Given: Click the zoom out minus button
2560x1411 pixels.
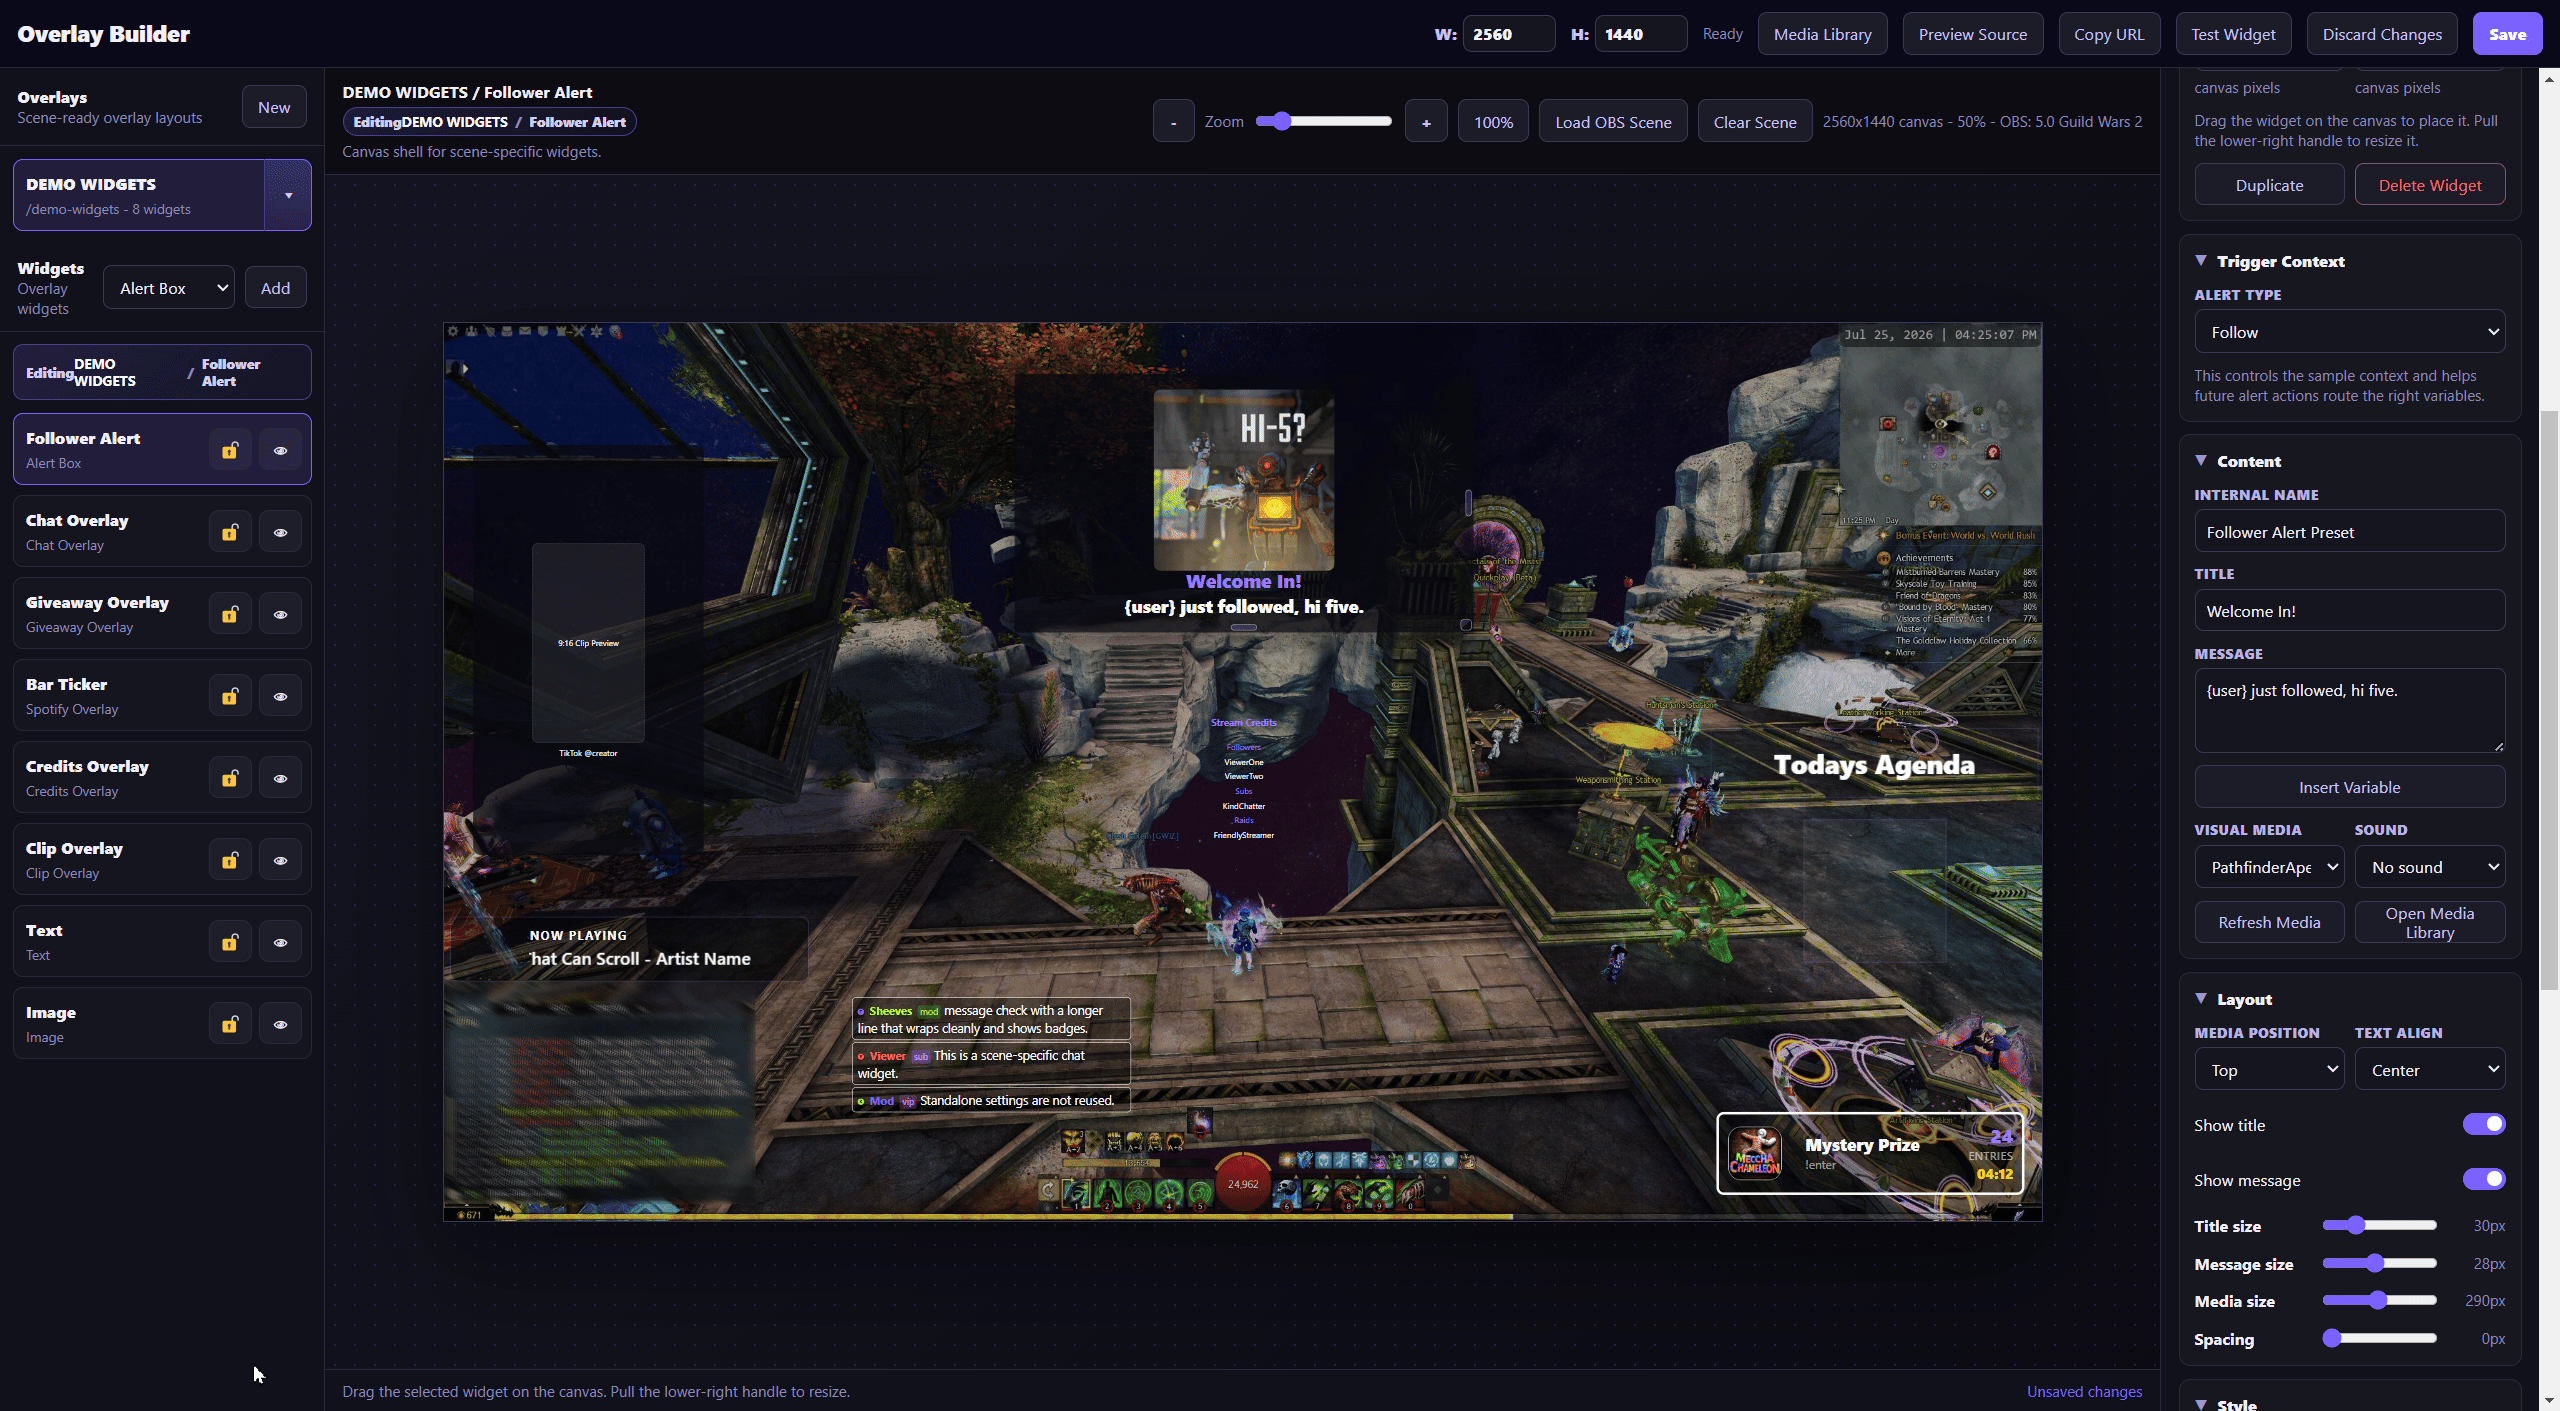Looking at the screenshot, I should (x=1173, y=122).
